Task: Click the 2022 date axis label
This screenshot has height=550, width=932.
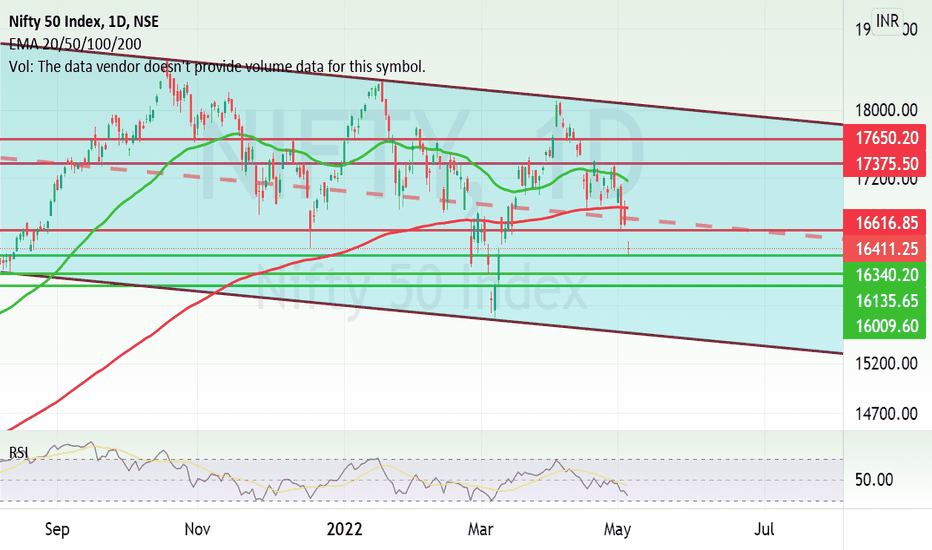Action: point(344,529)
